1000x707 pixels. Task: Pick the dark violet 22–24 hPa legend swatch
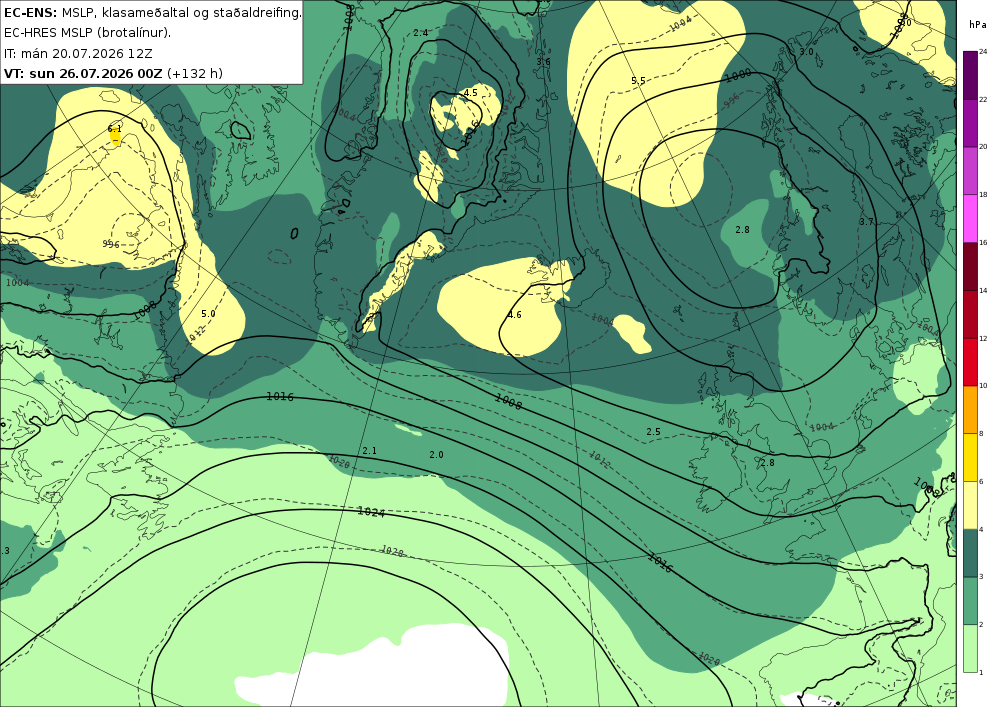[971, 75]
